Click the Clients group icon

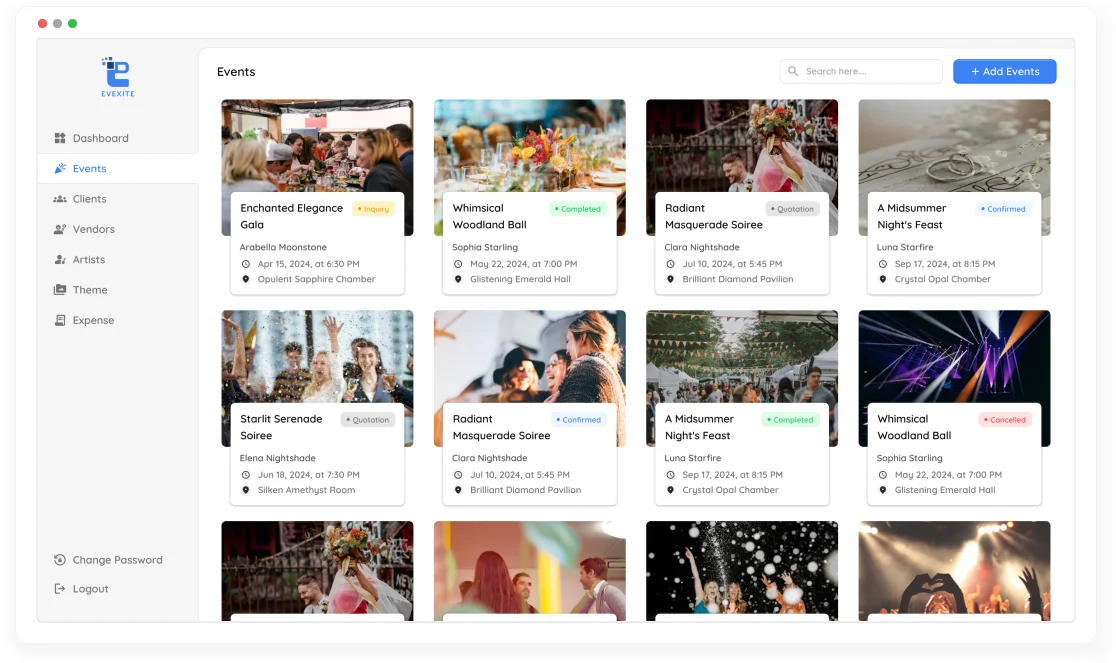click(x=60, y=199)
